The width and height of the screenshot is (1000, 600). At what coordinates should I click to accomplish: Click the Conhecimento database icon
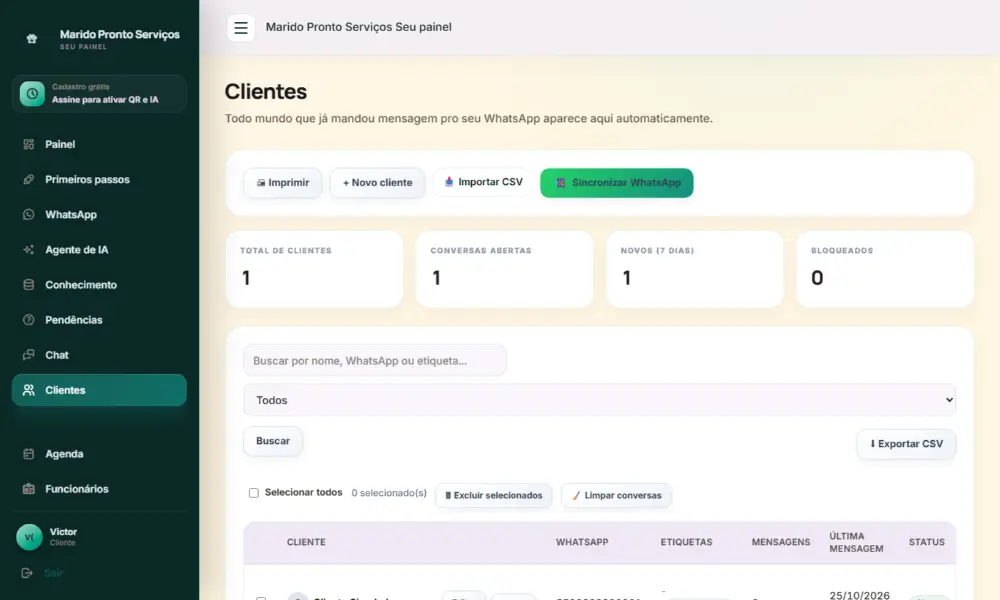(29, 284)
